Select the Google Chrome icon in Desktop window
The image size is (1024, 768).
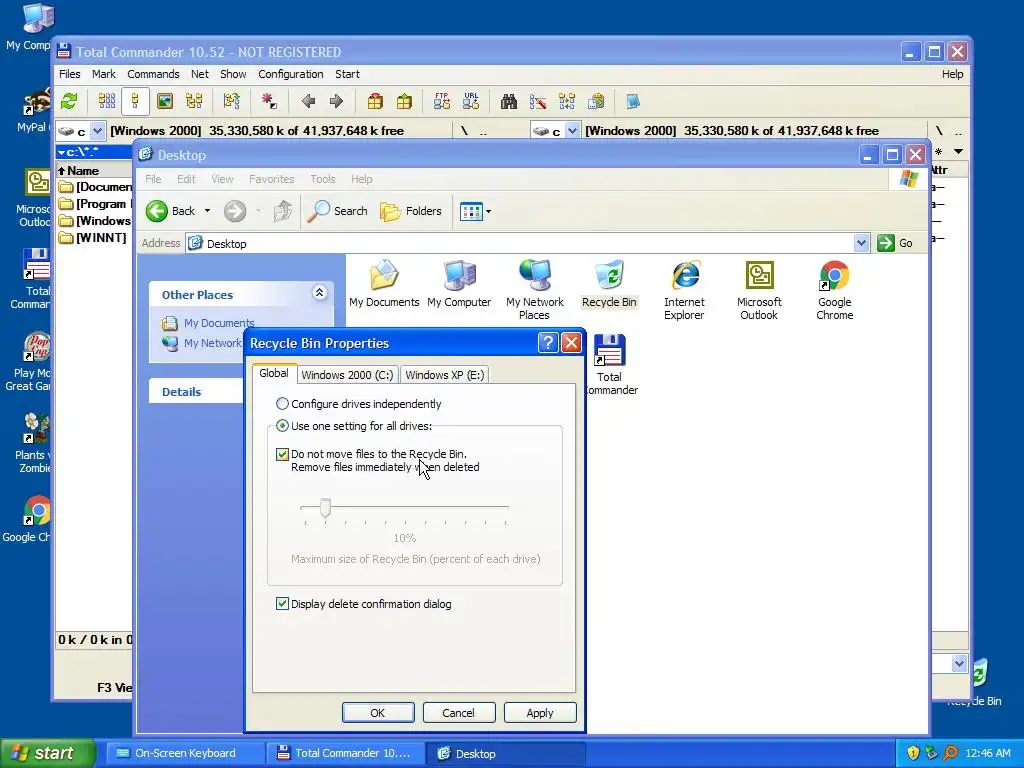835,290
